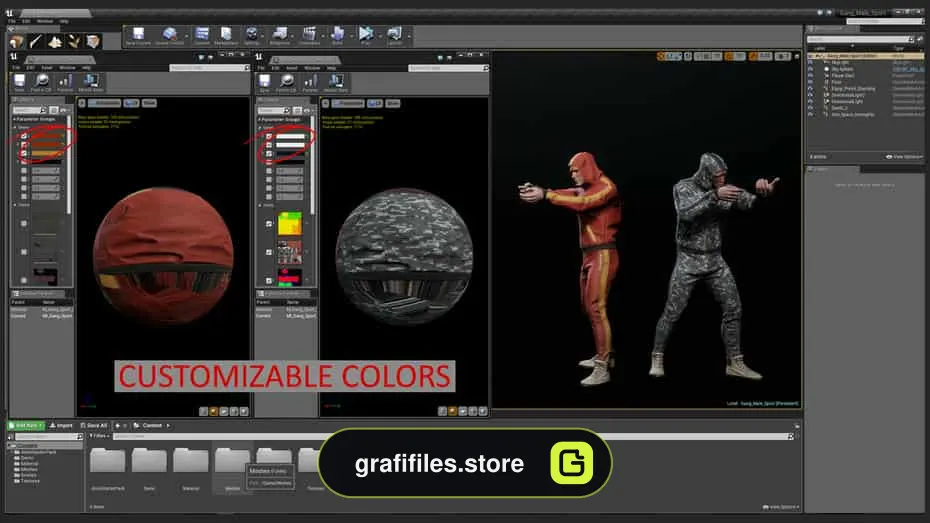930x523 pixels.
Task: Open the dropdown arrow beside Play
Action: (378, 36)
